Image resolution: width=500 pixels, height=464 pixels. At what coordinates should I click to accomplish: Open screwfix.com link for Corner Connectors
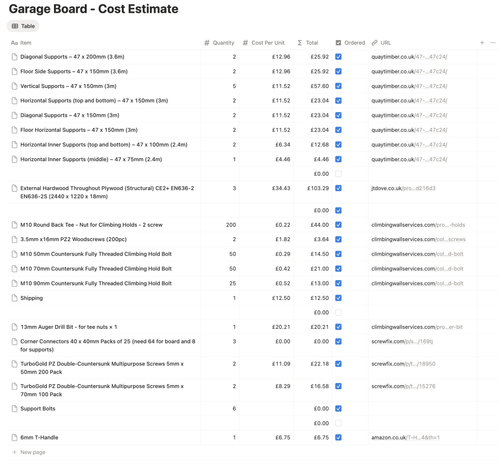coord(402,342)
